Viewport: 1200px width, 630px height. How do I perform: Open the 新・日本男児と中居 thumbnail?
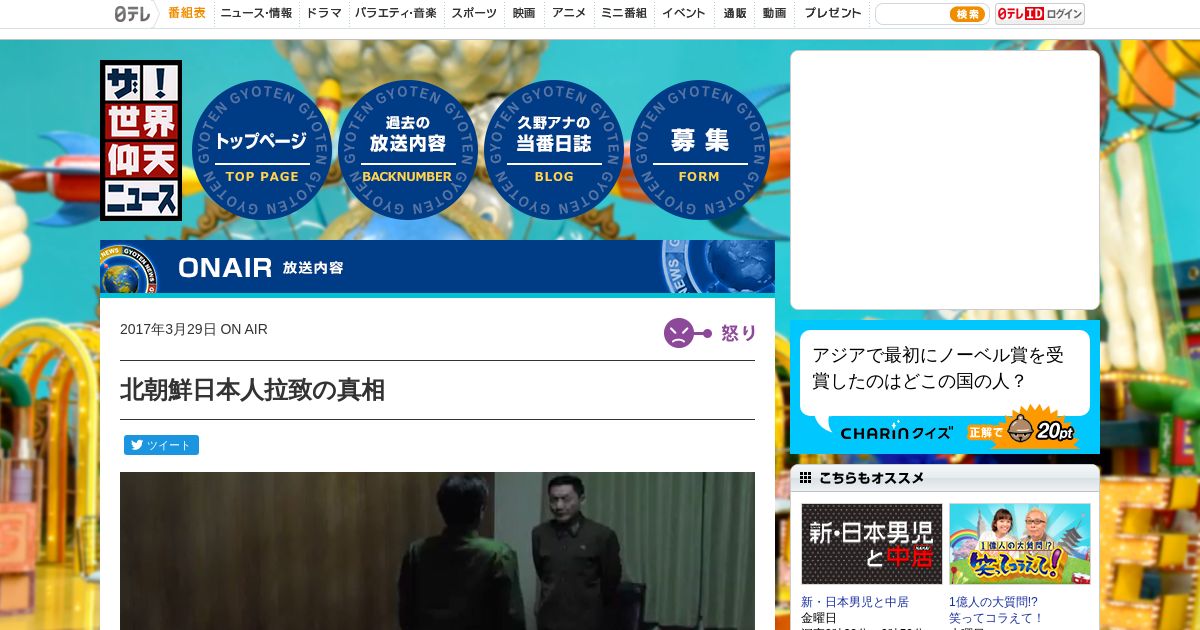872,544
